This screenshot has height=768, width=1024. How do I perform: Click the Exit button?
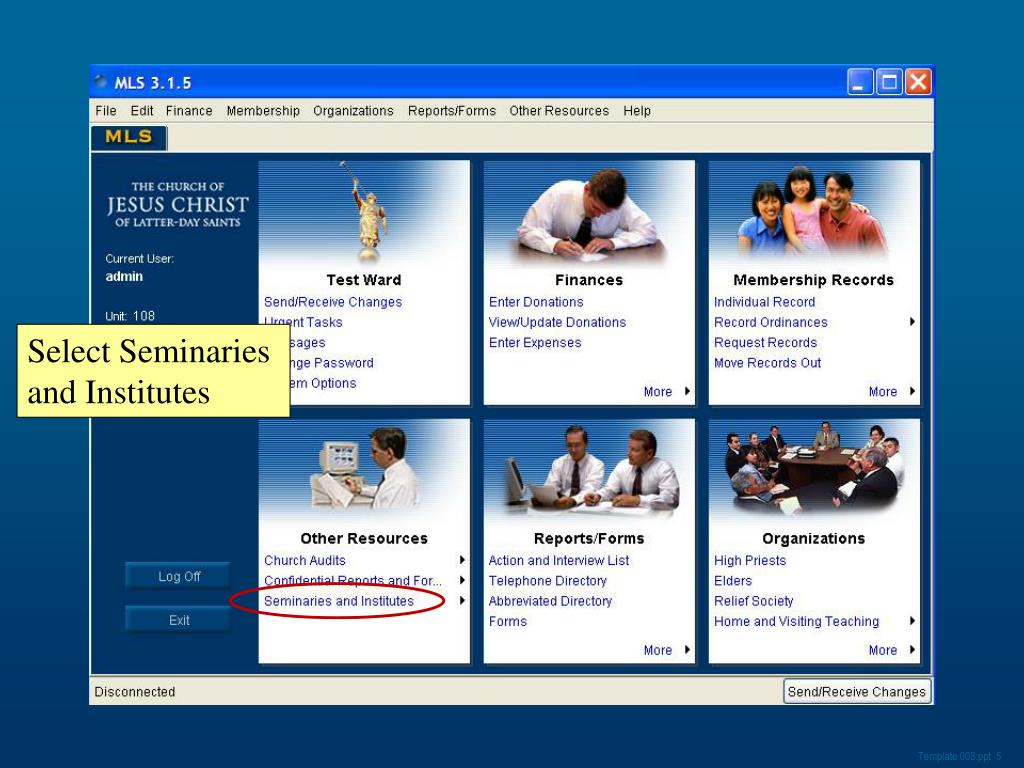coord(178,620)
